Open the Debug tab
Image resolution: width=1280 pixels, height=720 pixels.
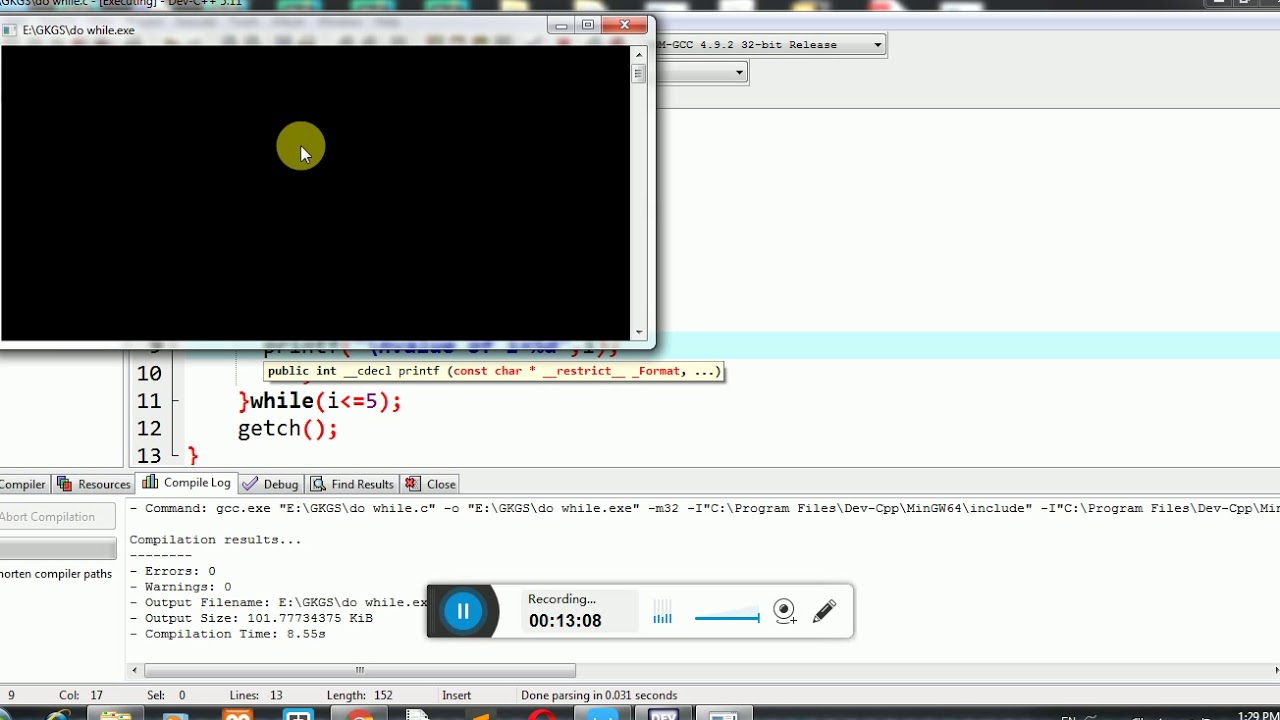[271, 484]
